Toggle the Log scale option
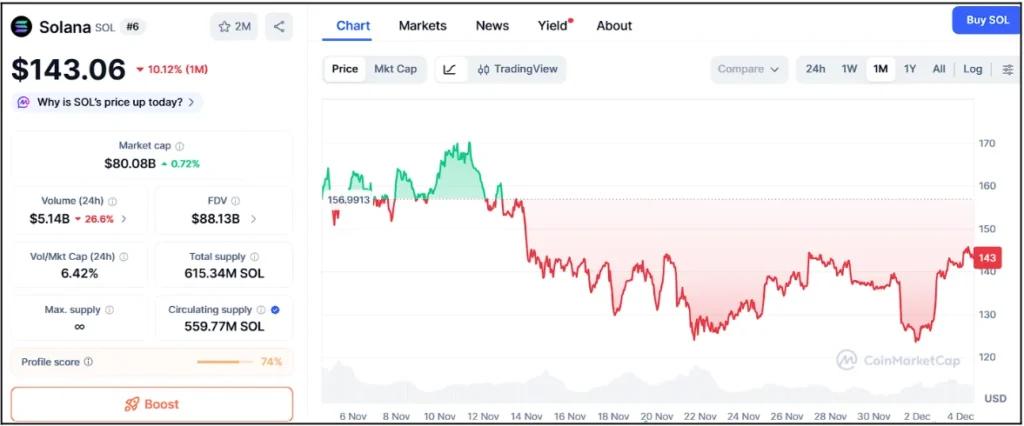Screen dimensions: 1024x426 [973, 69]
